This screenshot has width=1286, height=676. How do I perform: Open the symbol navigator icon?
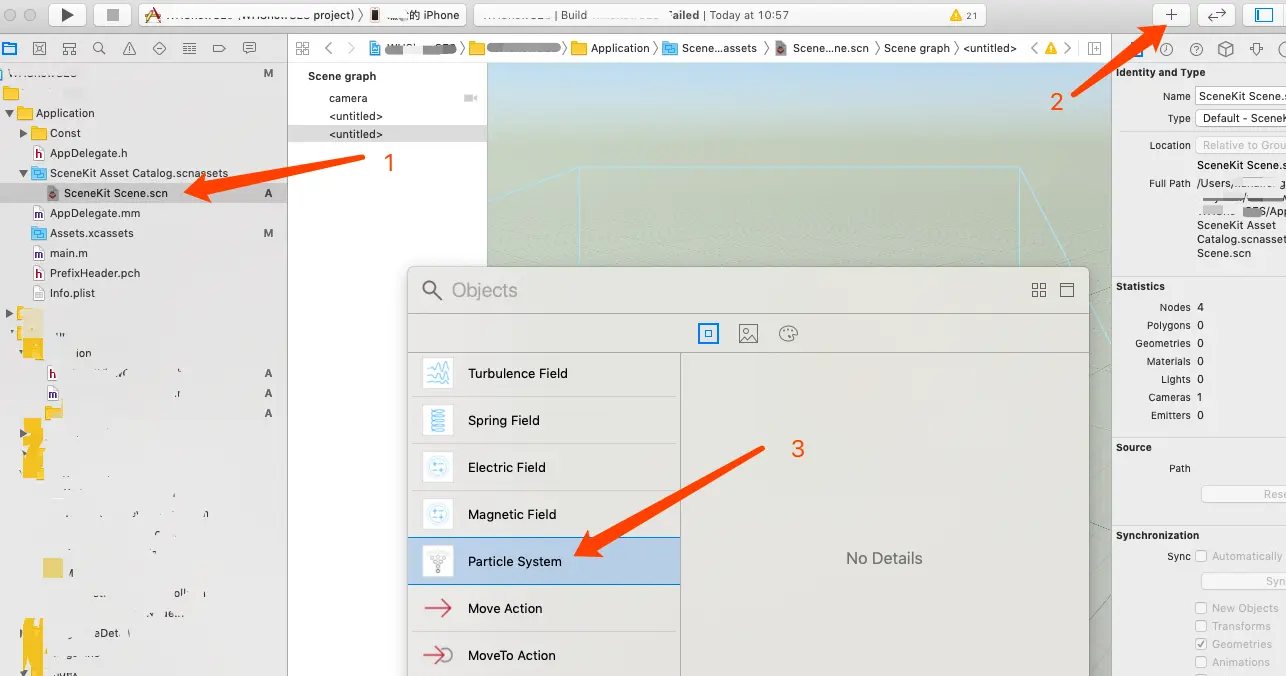(x=69, y=48)
